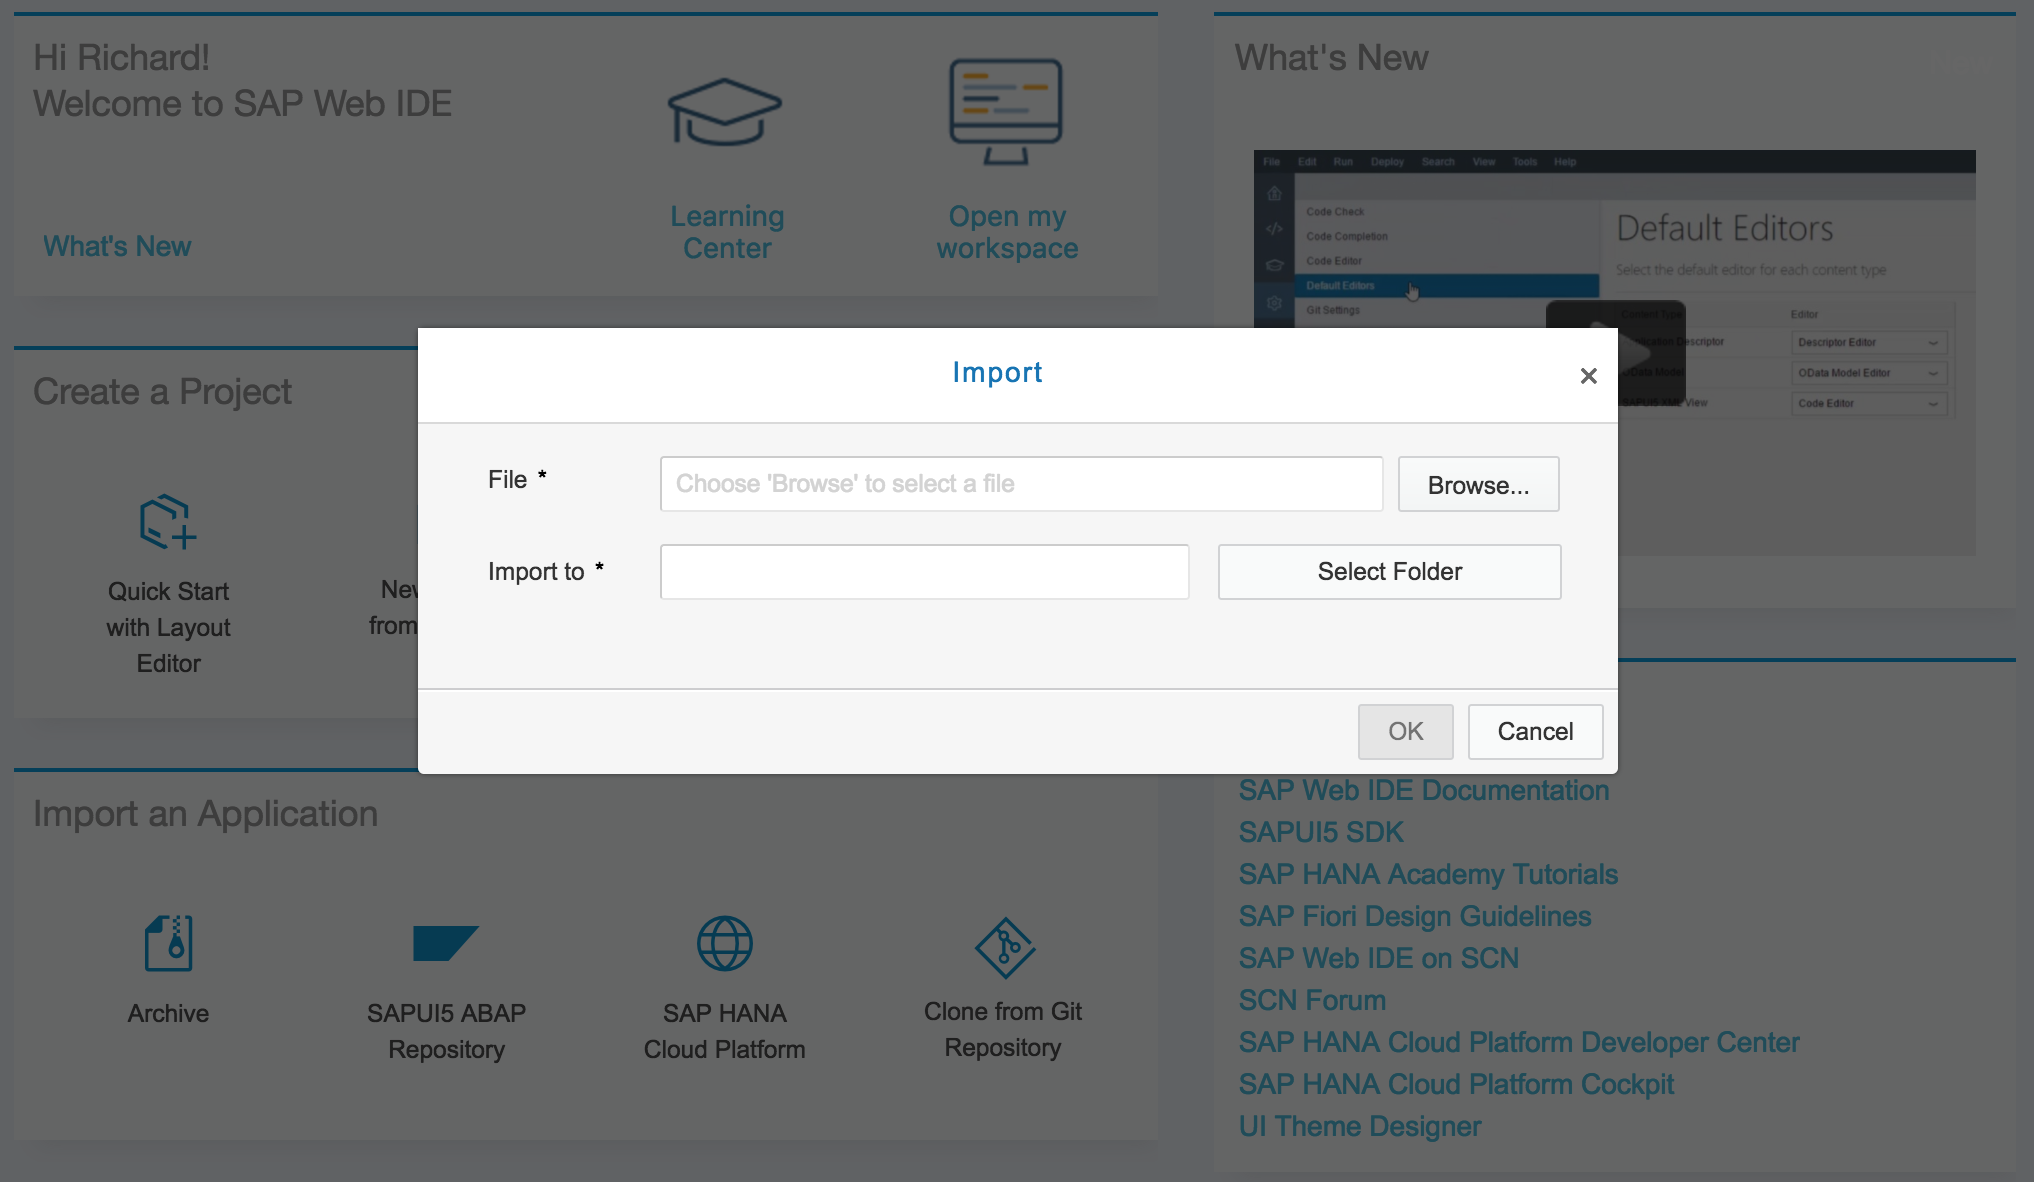Click the Quick Start with Layout Editor icon

tap(168, 521)
